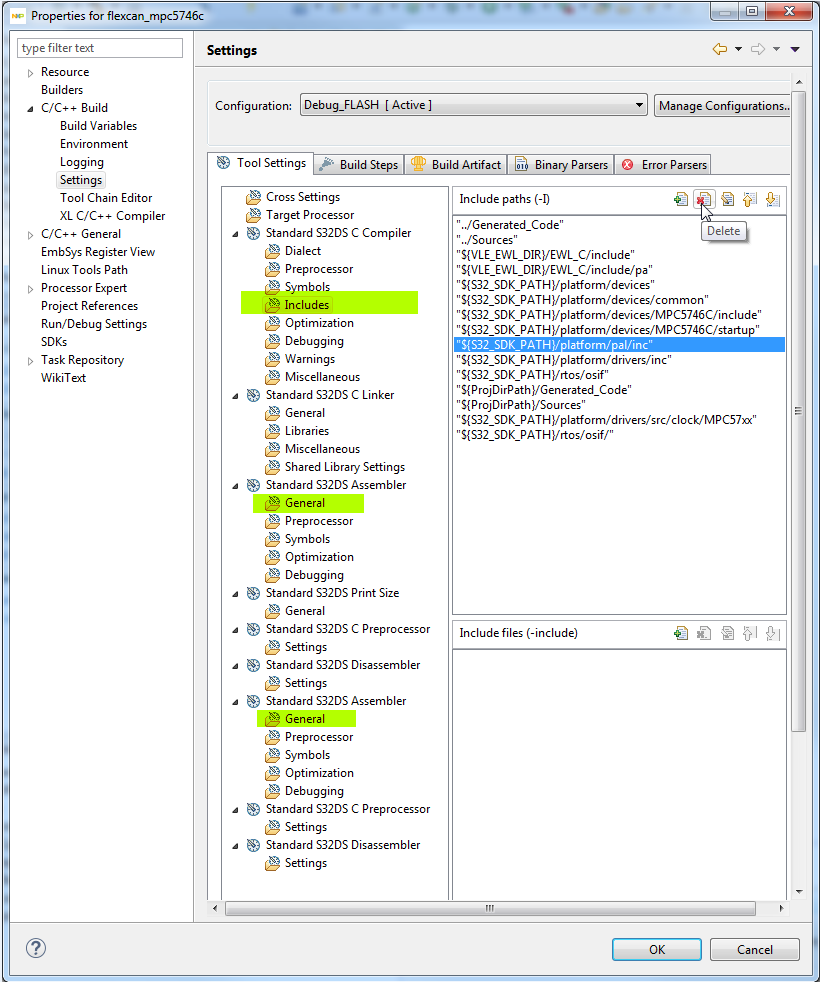Switch to Build Artifact tab

[455, 165]
